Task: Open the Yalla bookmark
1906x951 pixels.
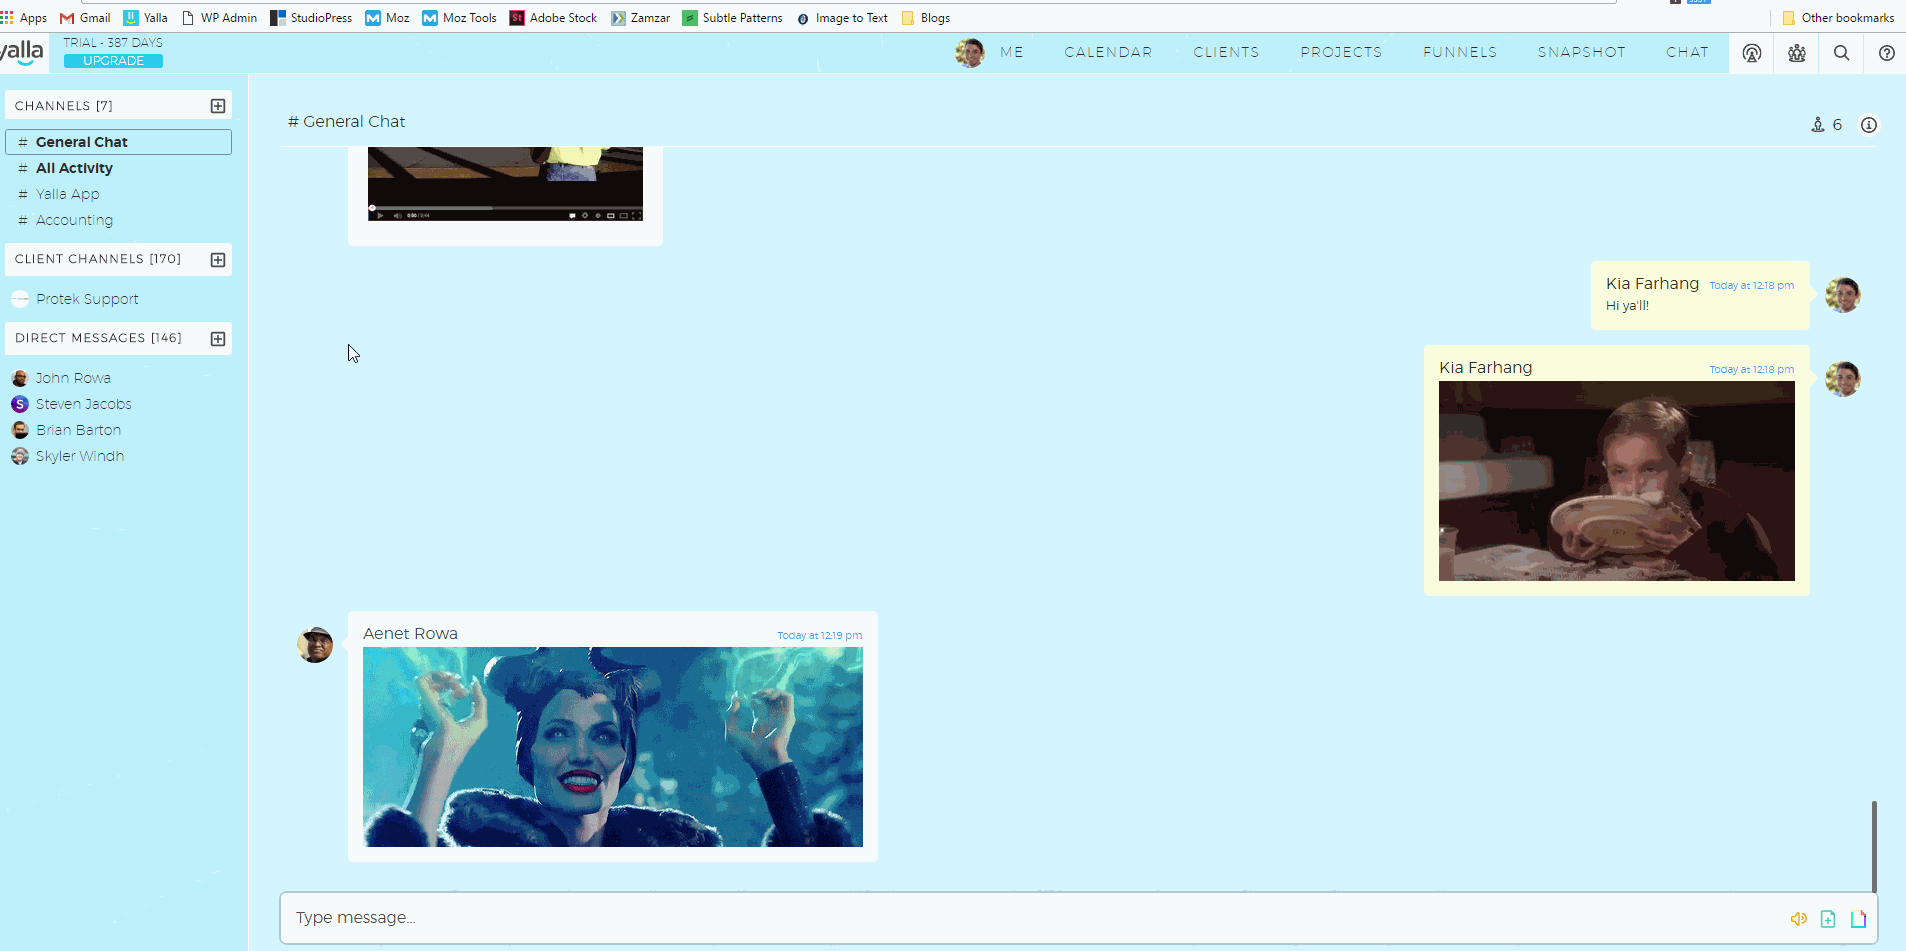Action: coord(145,18)
